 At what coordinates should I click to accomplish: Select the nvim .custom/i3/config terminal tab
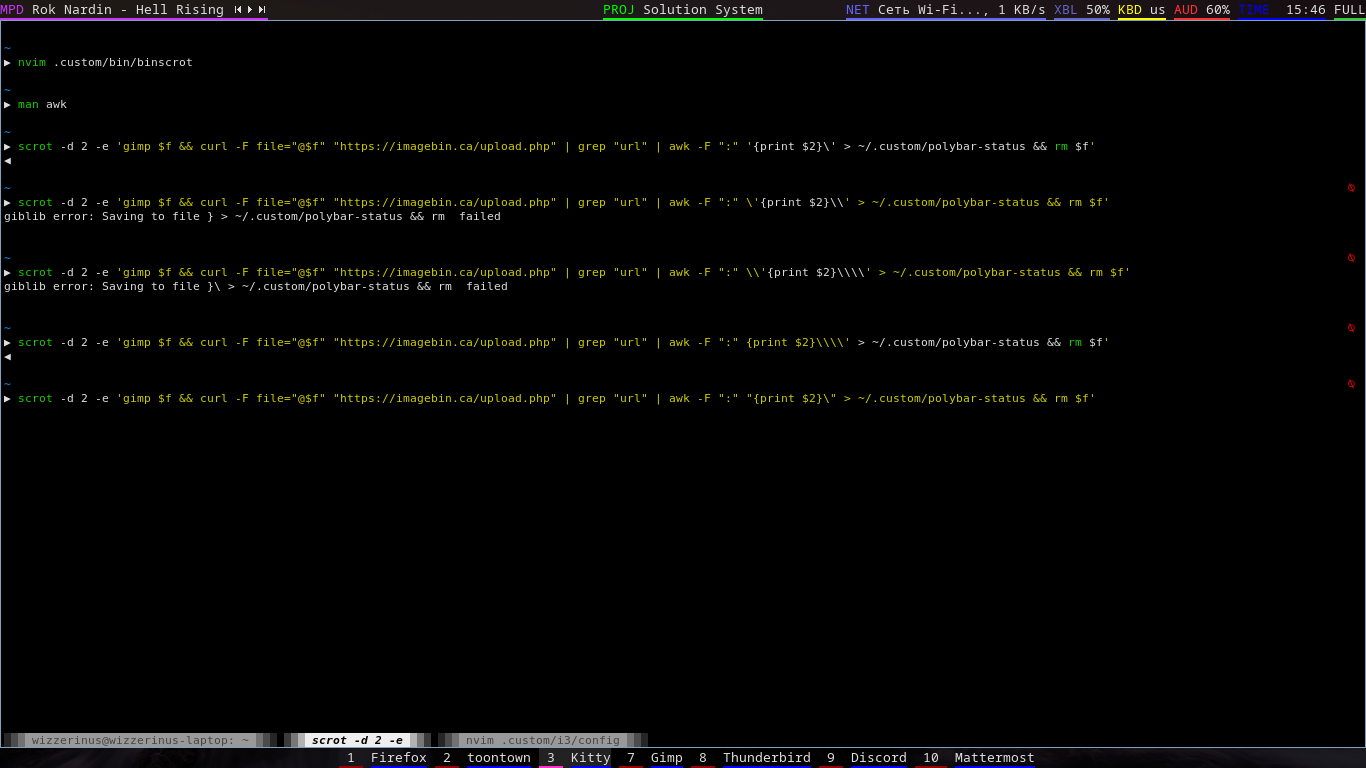point(545,740)
